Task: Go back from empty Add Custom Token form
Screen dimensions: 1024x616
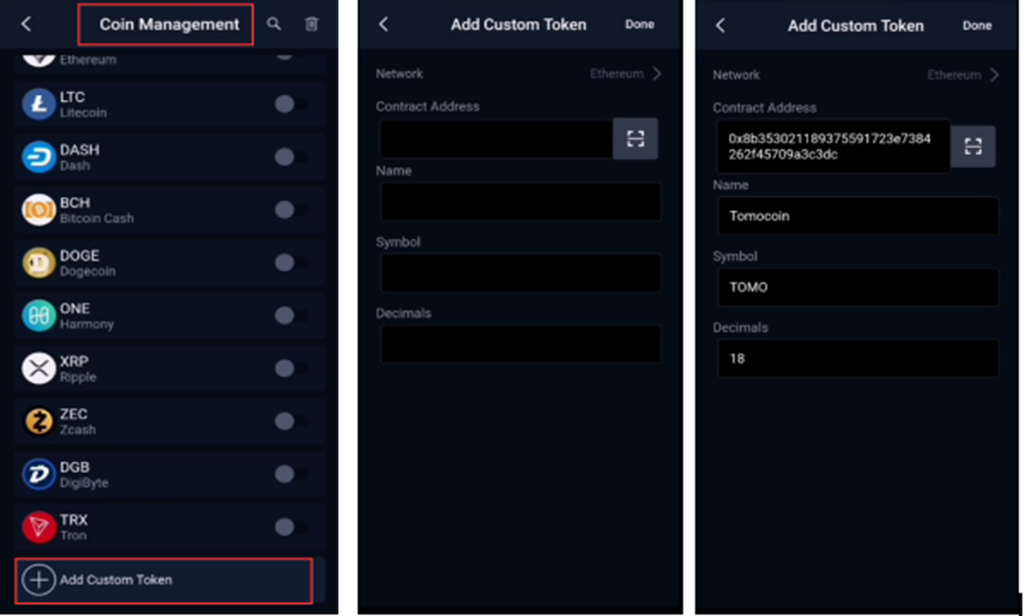Action: (x=384, y=25)
